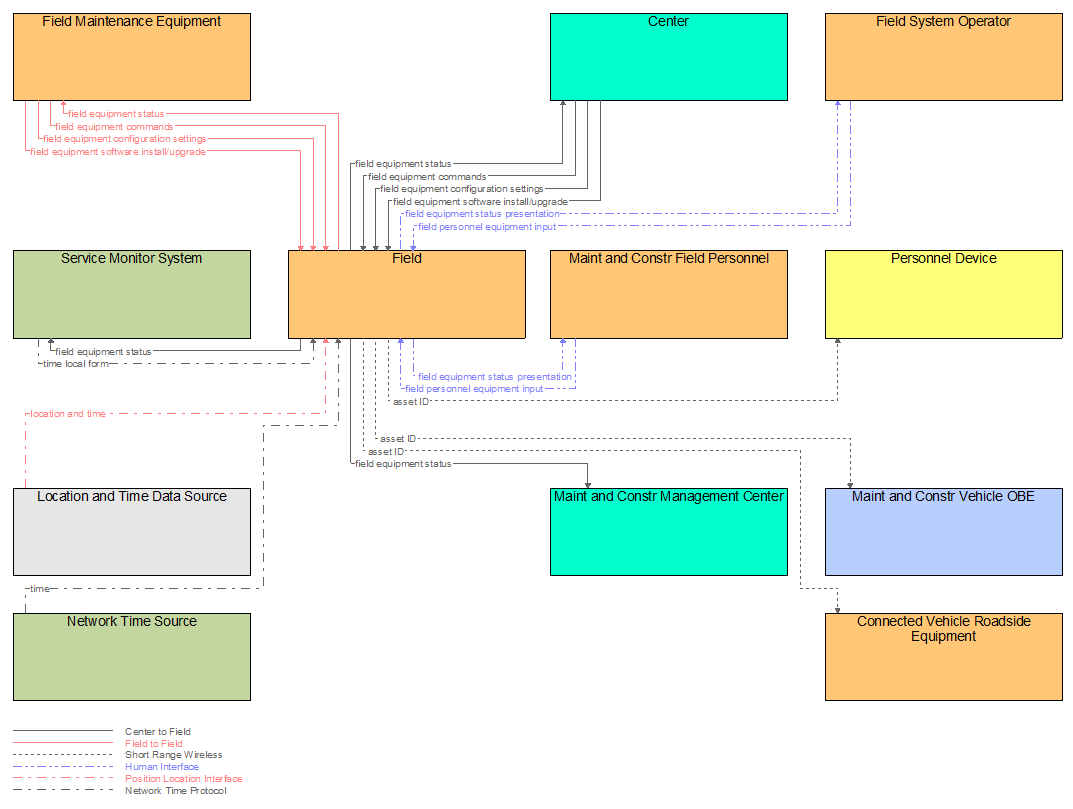
Task: Select 'Short Range Wireless' legend entry
Action: point(174,755)
